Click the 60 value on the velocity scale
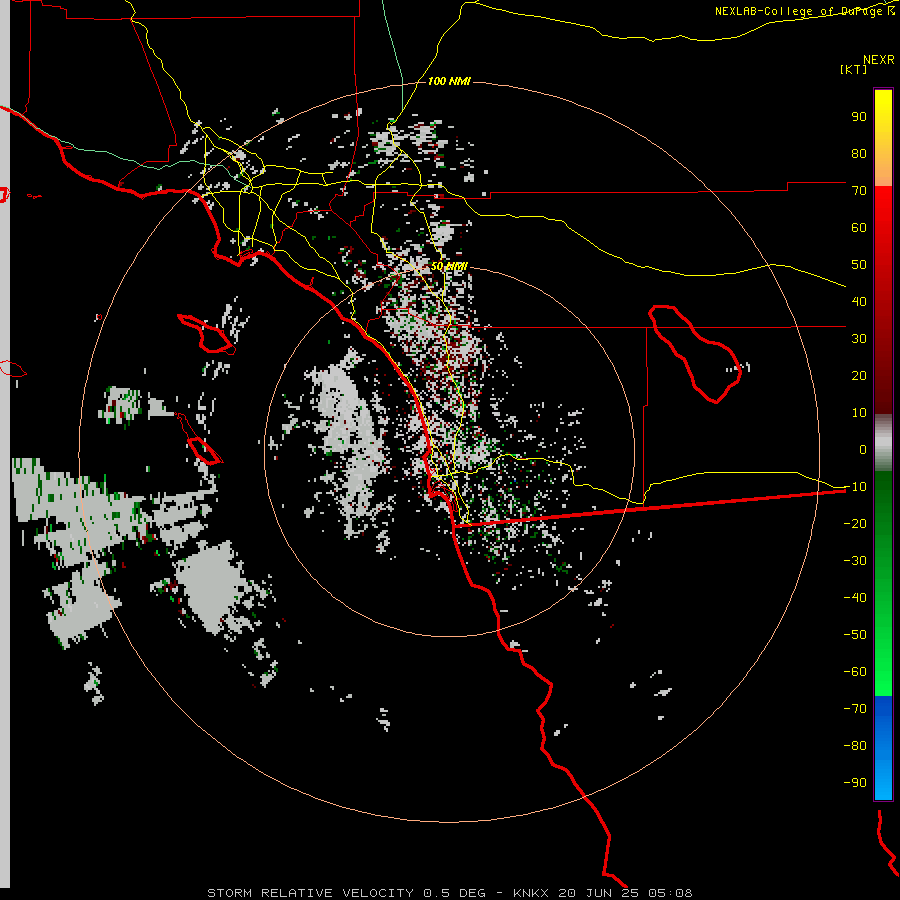This screenshot has width=900, height=900. 859,227
